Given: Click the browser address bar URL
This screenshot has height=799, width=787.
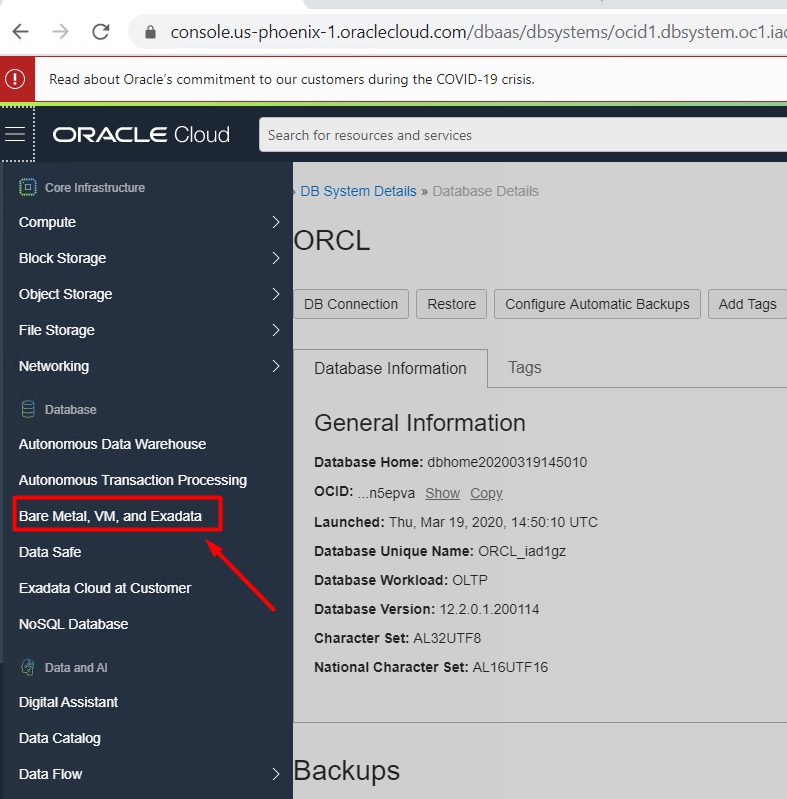Looking at the screenshot, I should 478,32.
